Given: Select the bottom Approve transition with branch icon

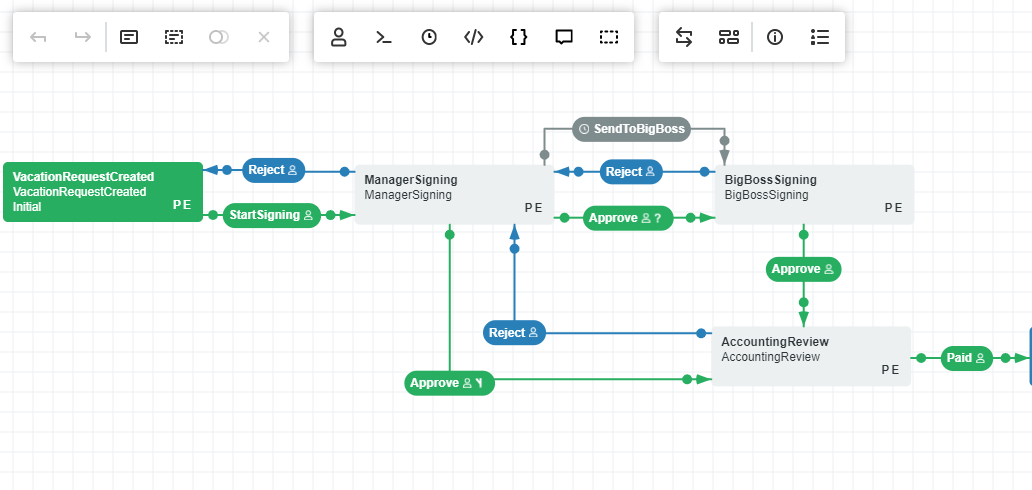Looking at the screenshot, I should [x=450, y=383].
